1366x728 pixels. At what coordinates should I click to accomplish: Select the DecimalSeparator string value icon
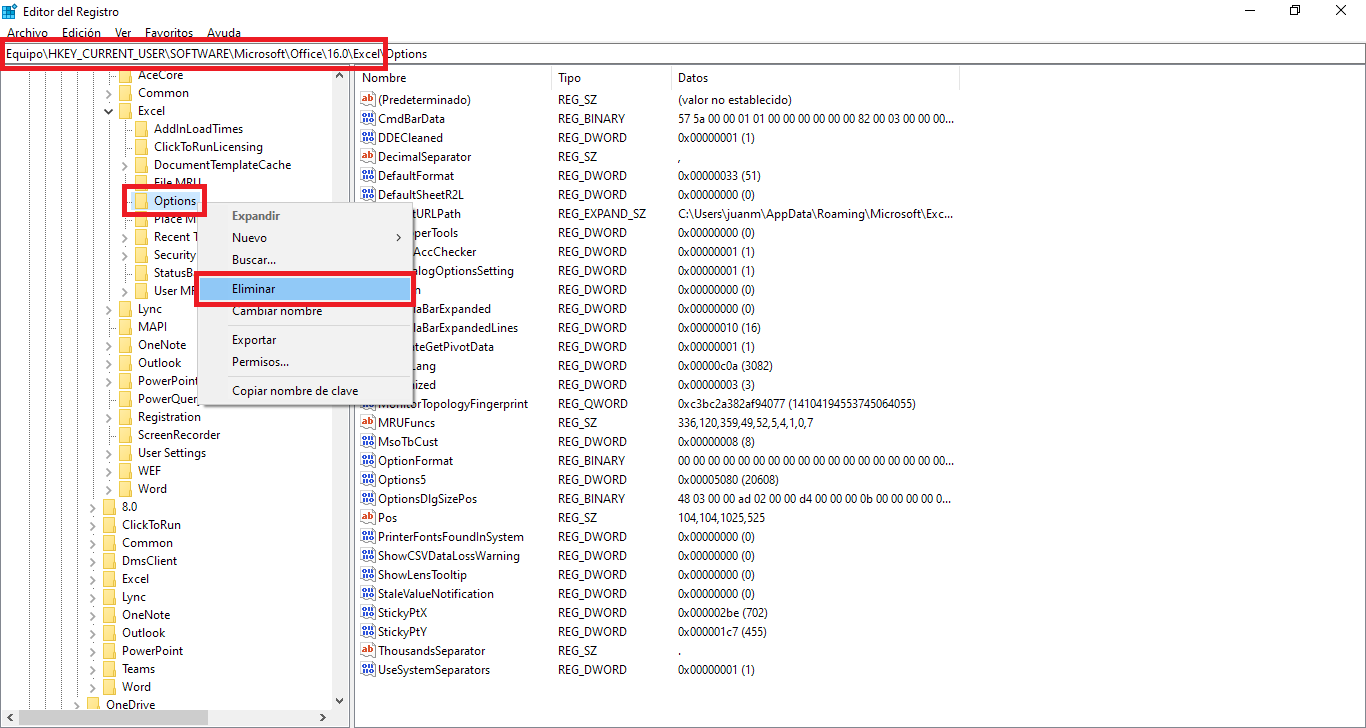367,157
